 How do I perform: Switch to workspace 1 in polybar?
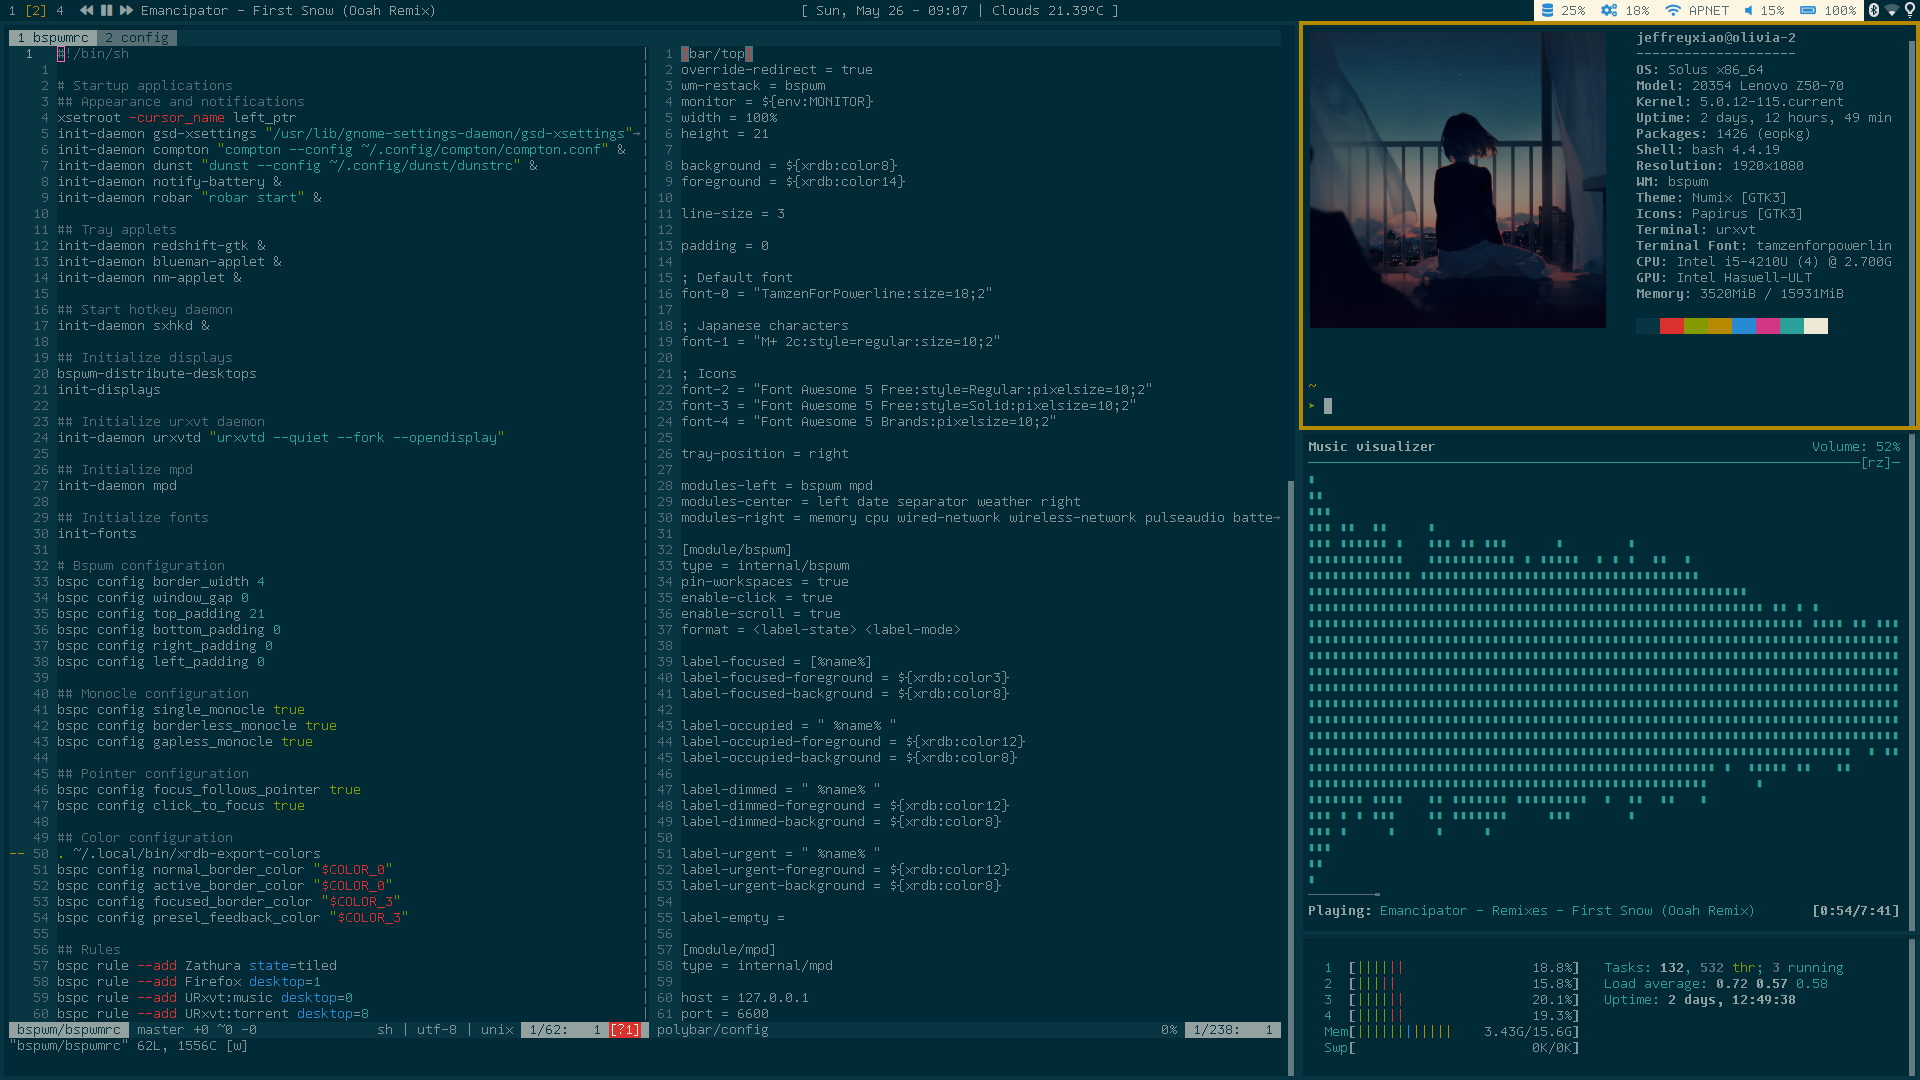click(x=12, y=10)
